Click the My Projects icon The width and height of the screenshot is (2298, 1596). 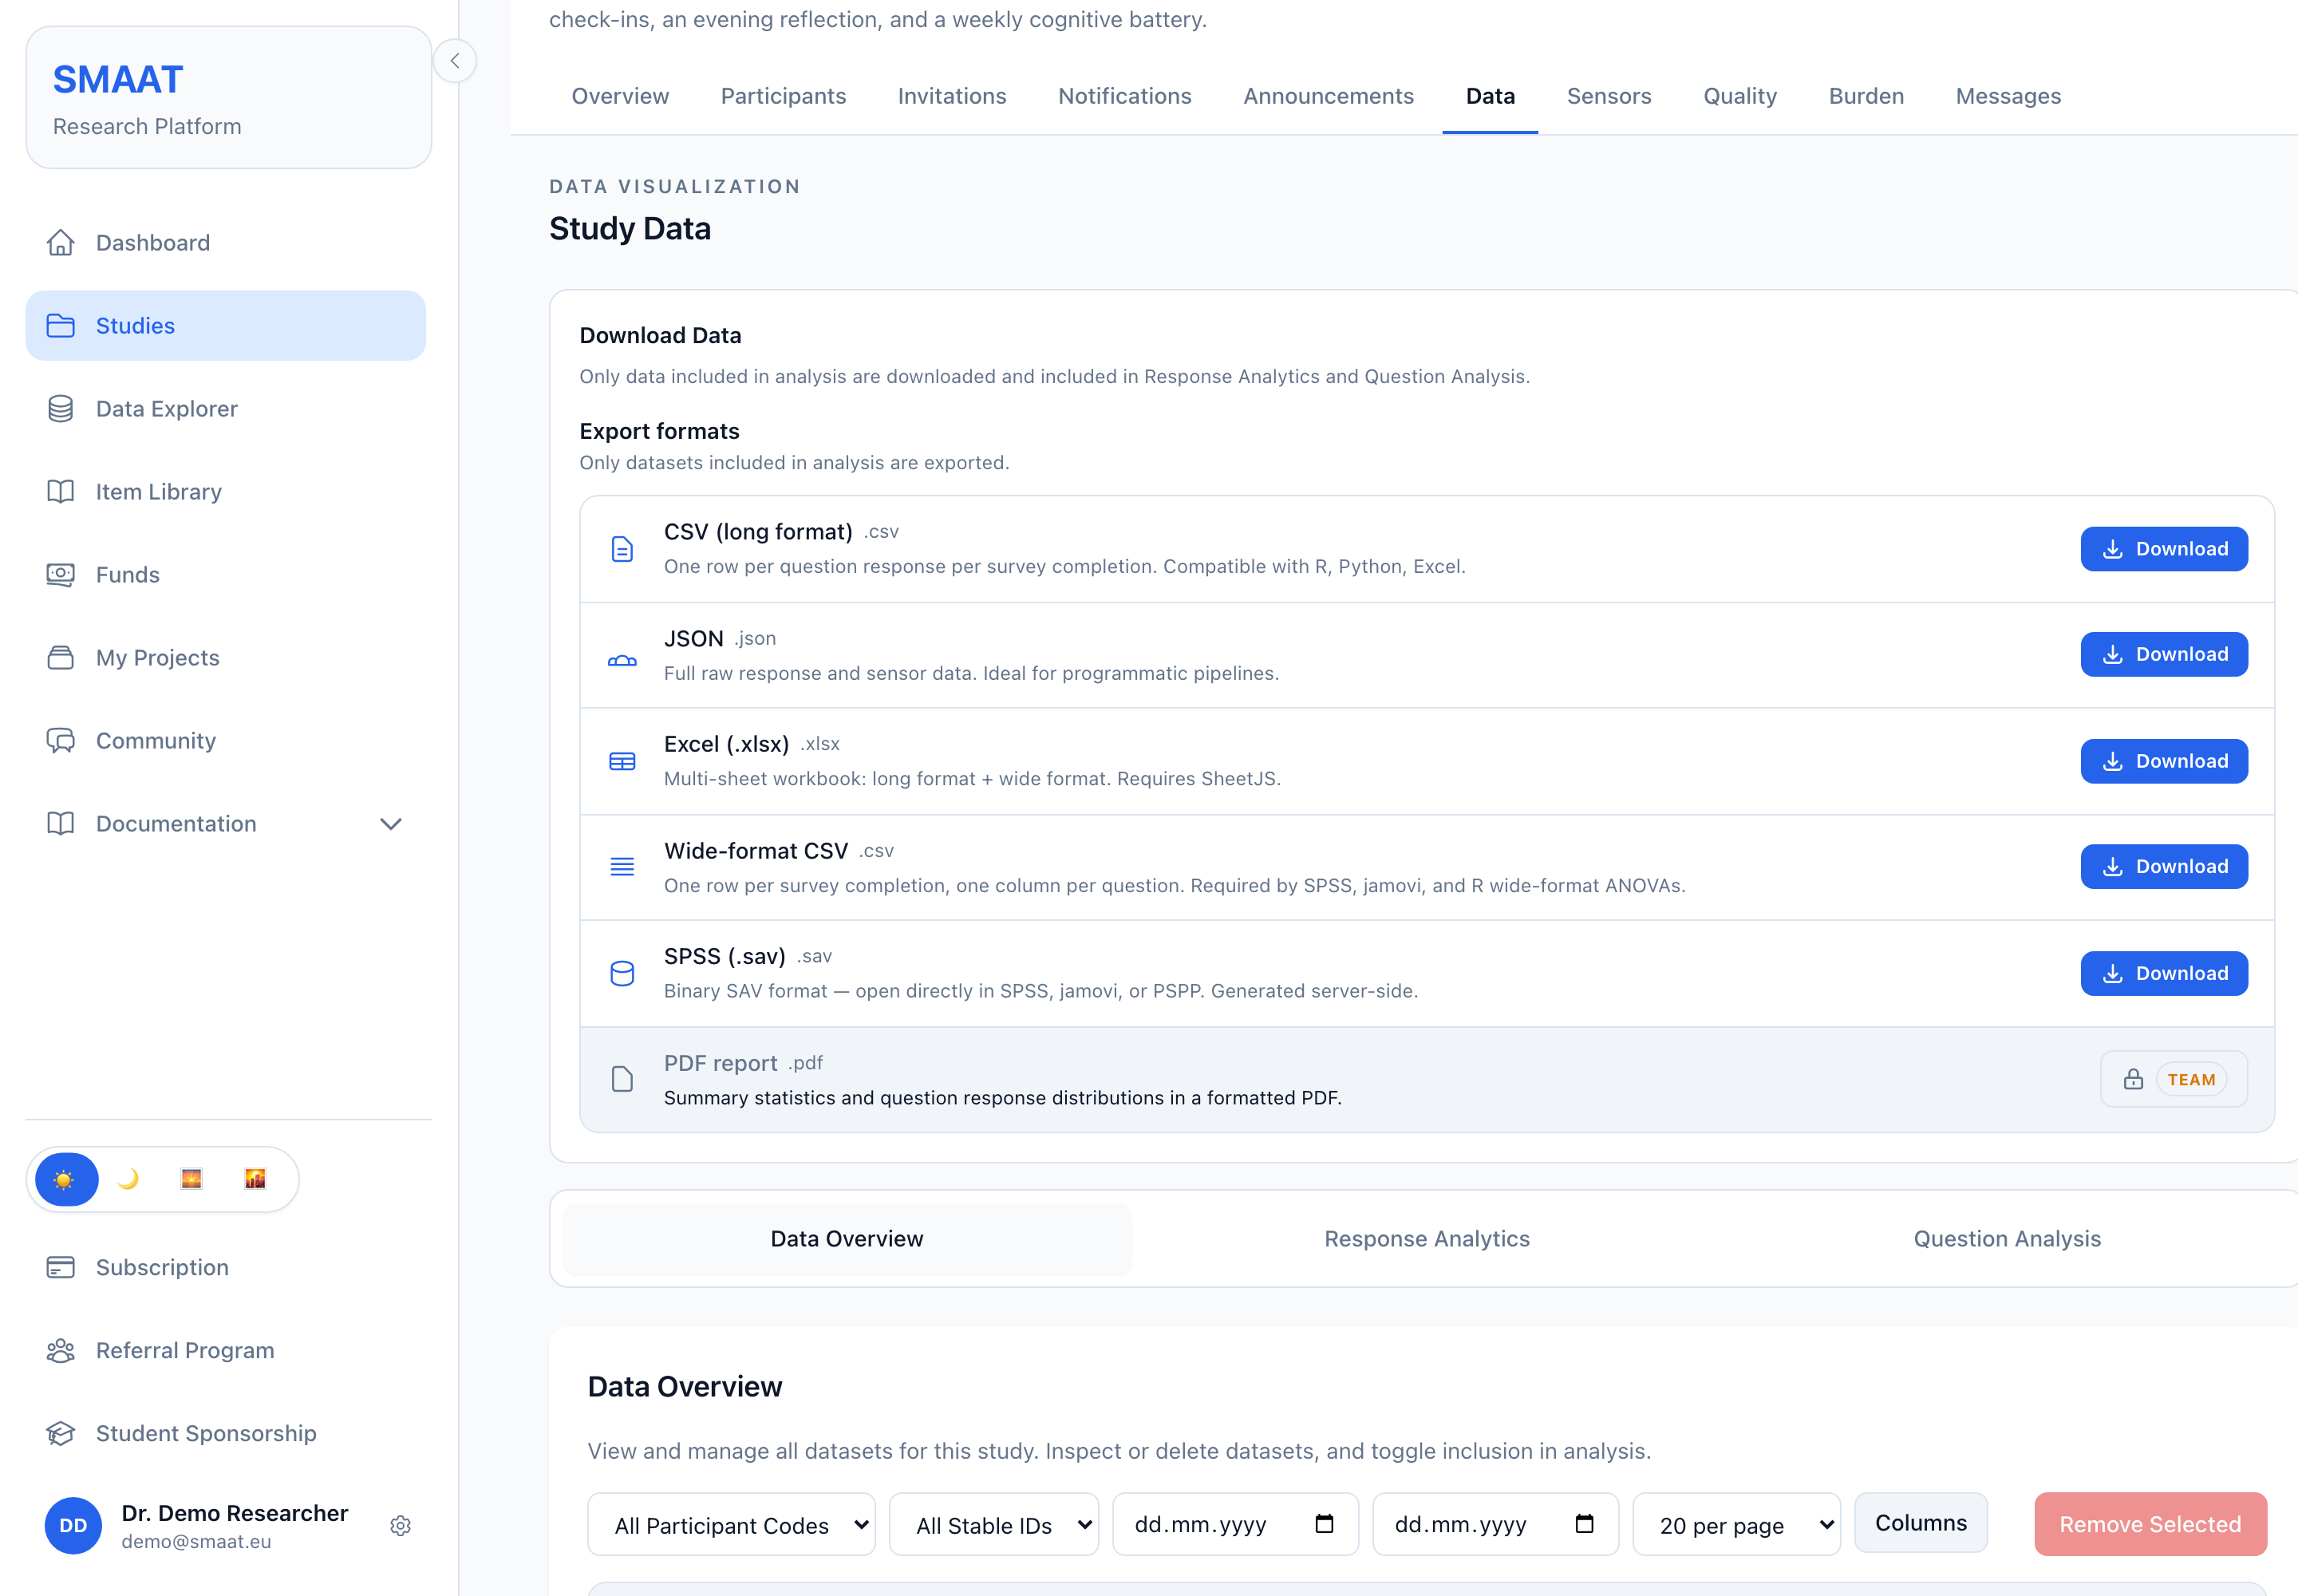[61, 658]
